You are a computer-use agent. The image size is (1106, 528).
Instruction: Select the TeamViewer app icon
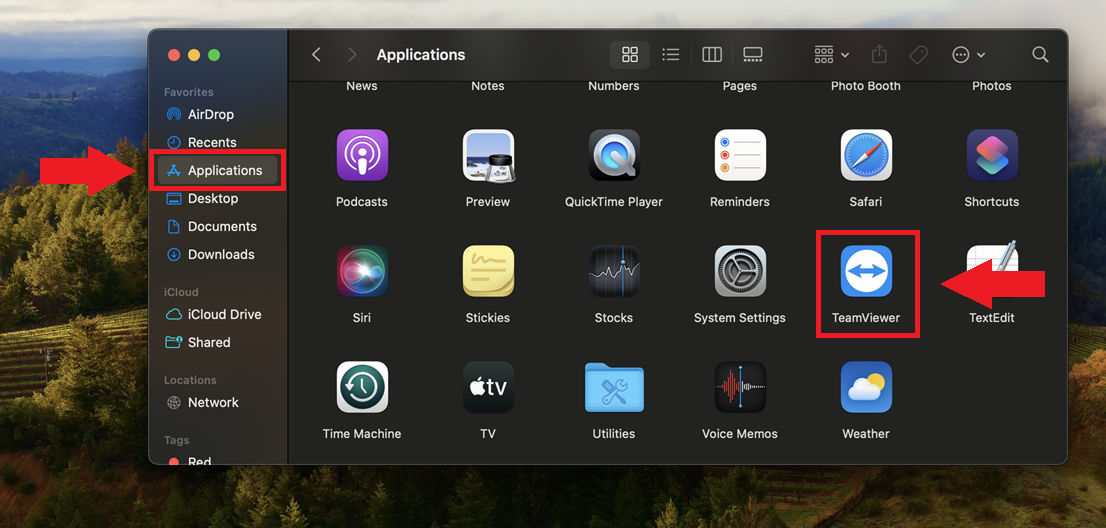pos(866,271)
